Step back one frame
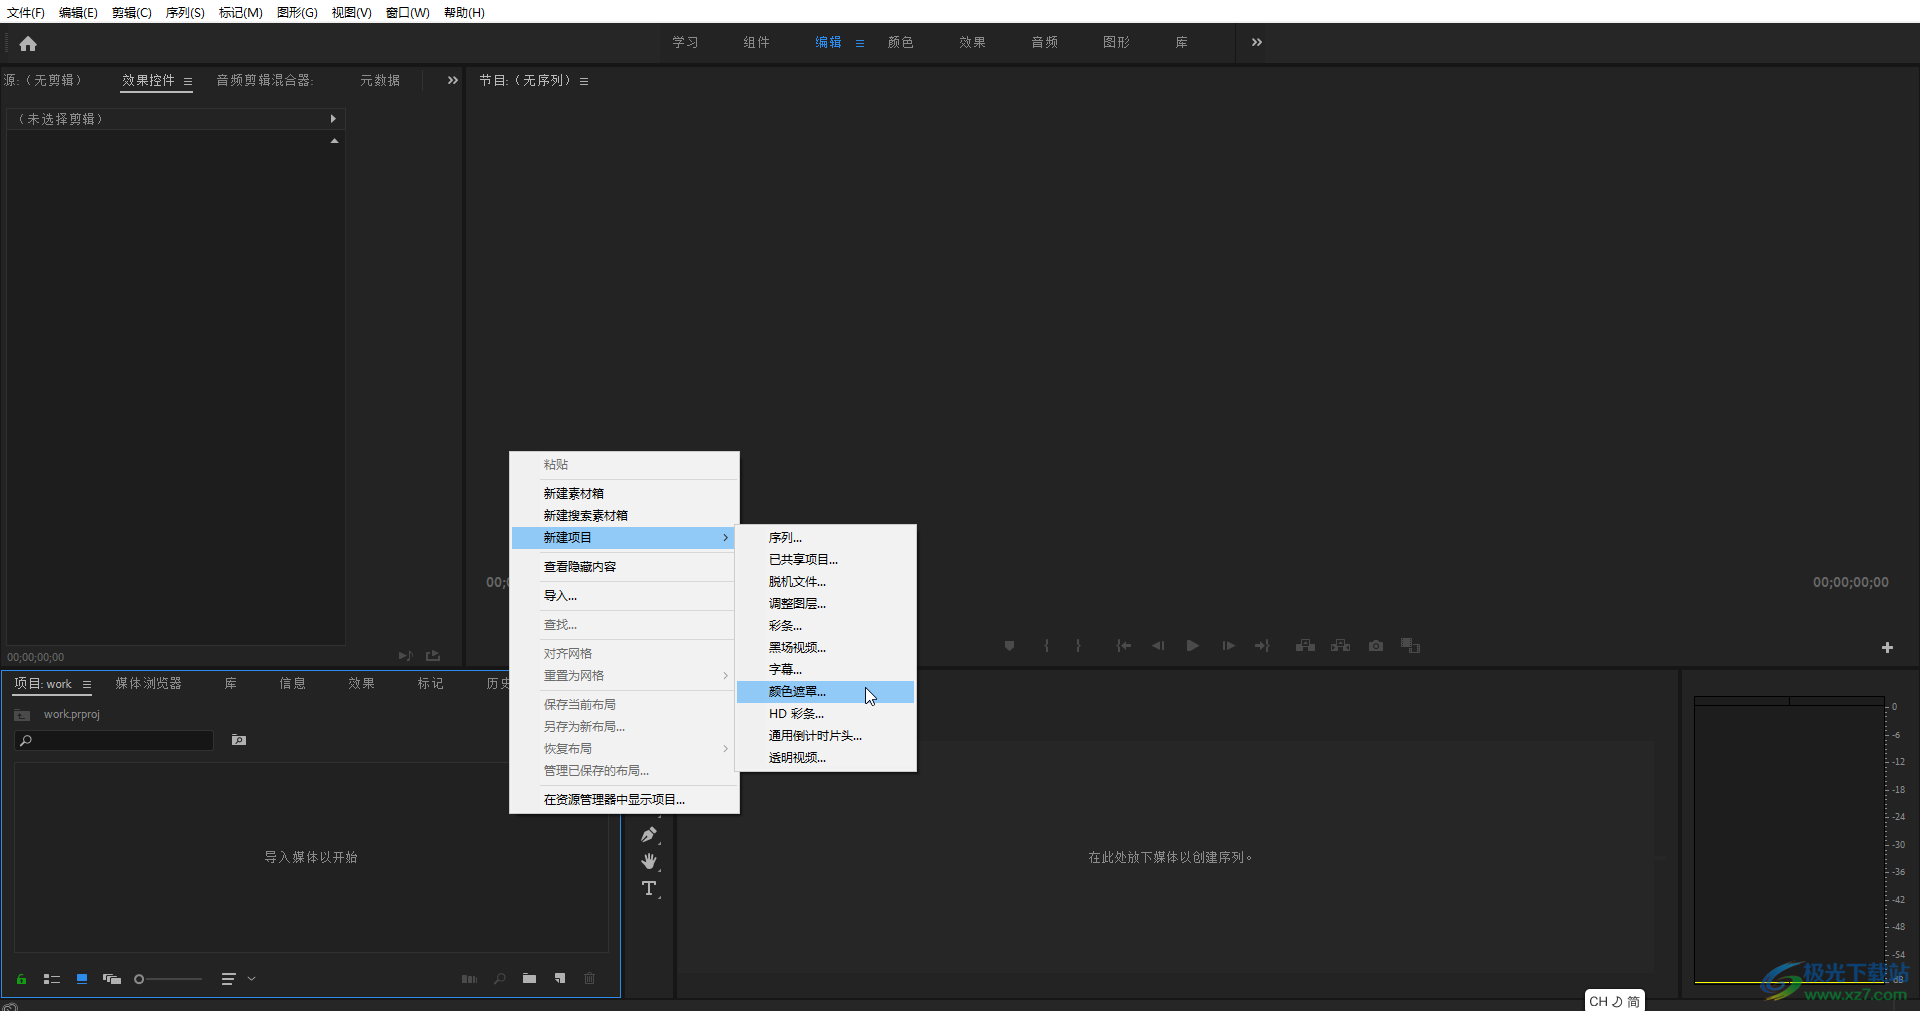1920x1011 pixels. (1158, 646)
